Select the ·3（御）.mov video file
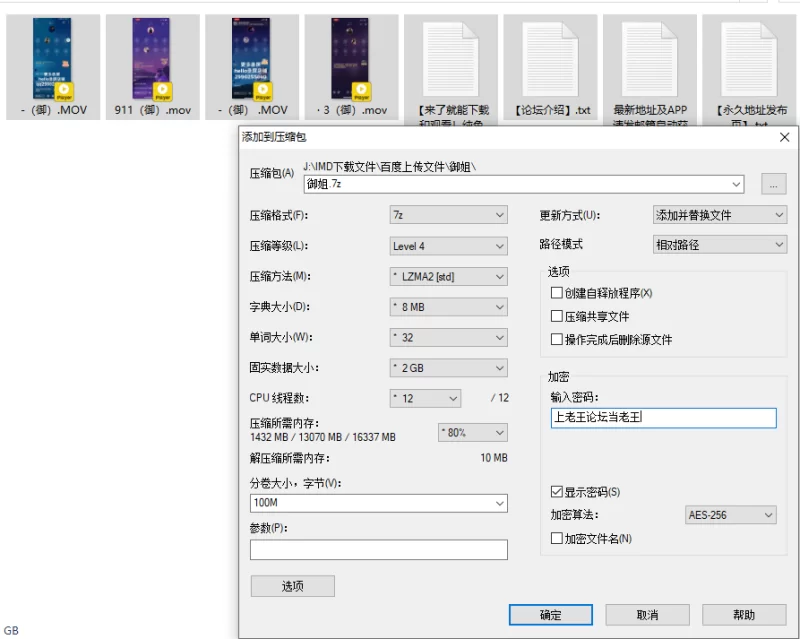The image size is (800, 639). pos(352,58)
